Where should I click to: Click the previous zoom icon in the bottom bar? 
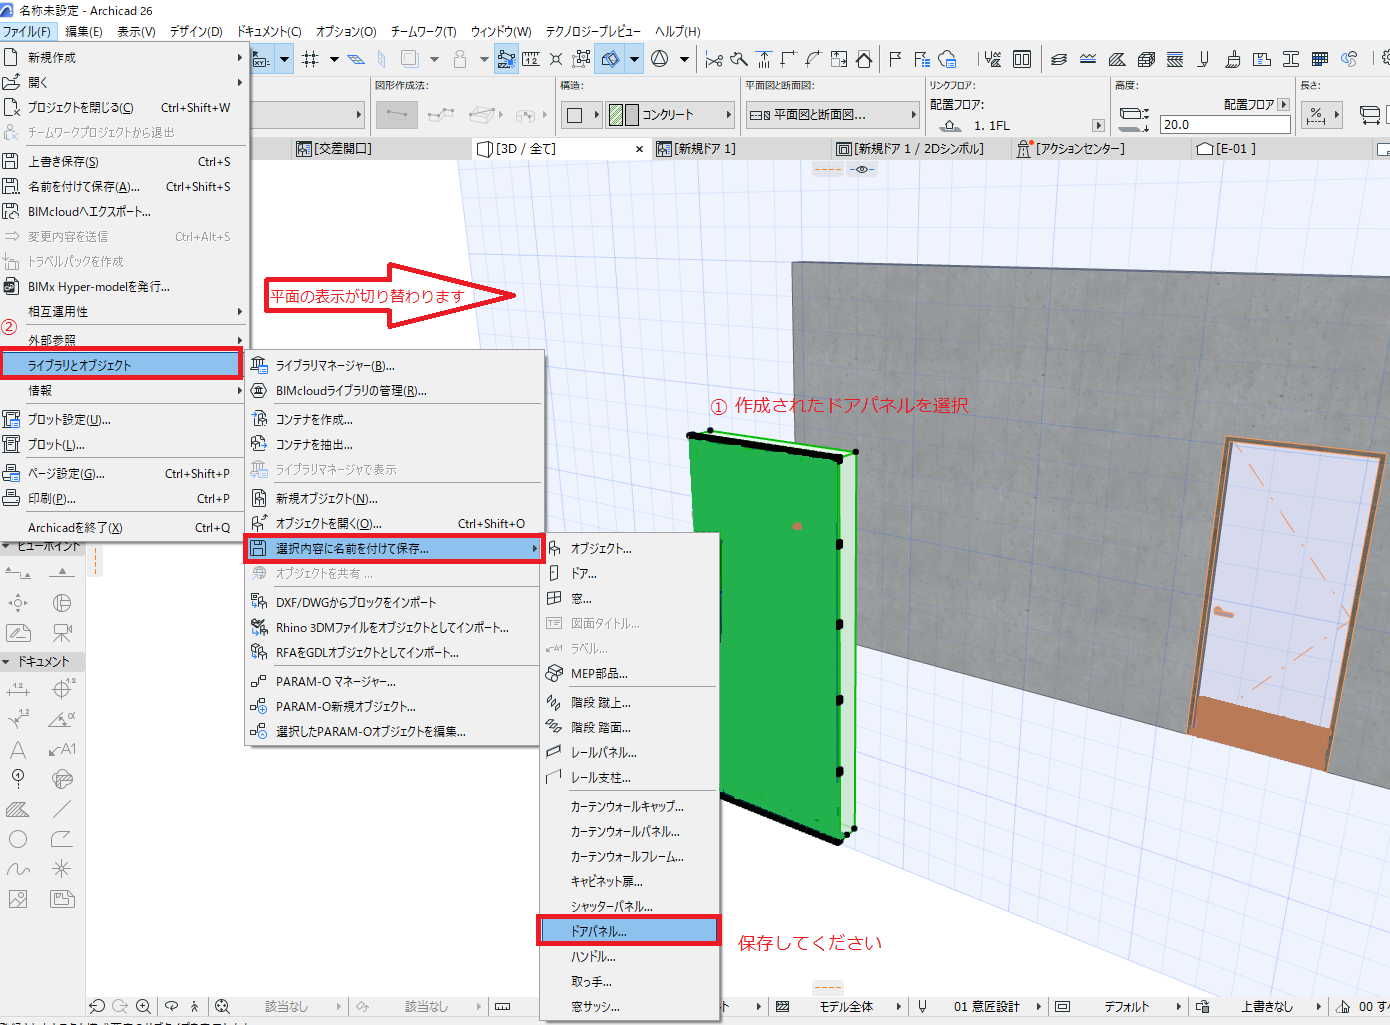[97, 1006]
